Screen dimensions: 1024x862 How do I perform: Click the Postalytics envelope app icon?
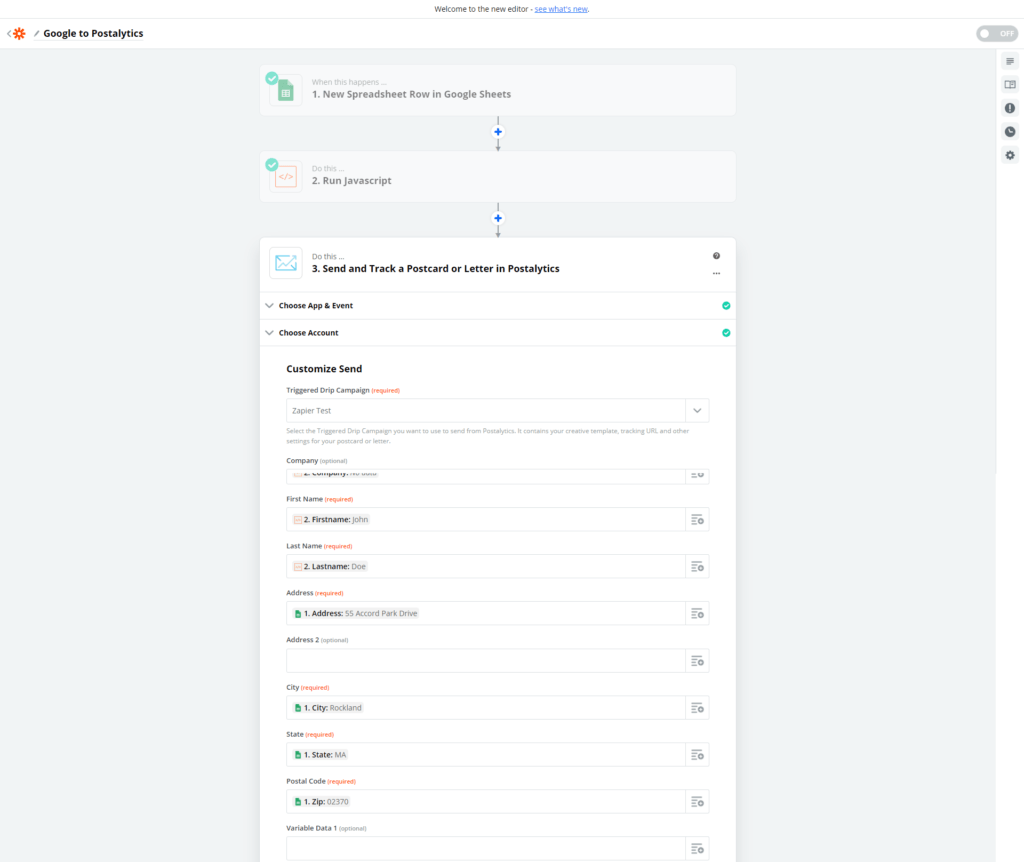pyautogui.click(x=285, y=263)
